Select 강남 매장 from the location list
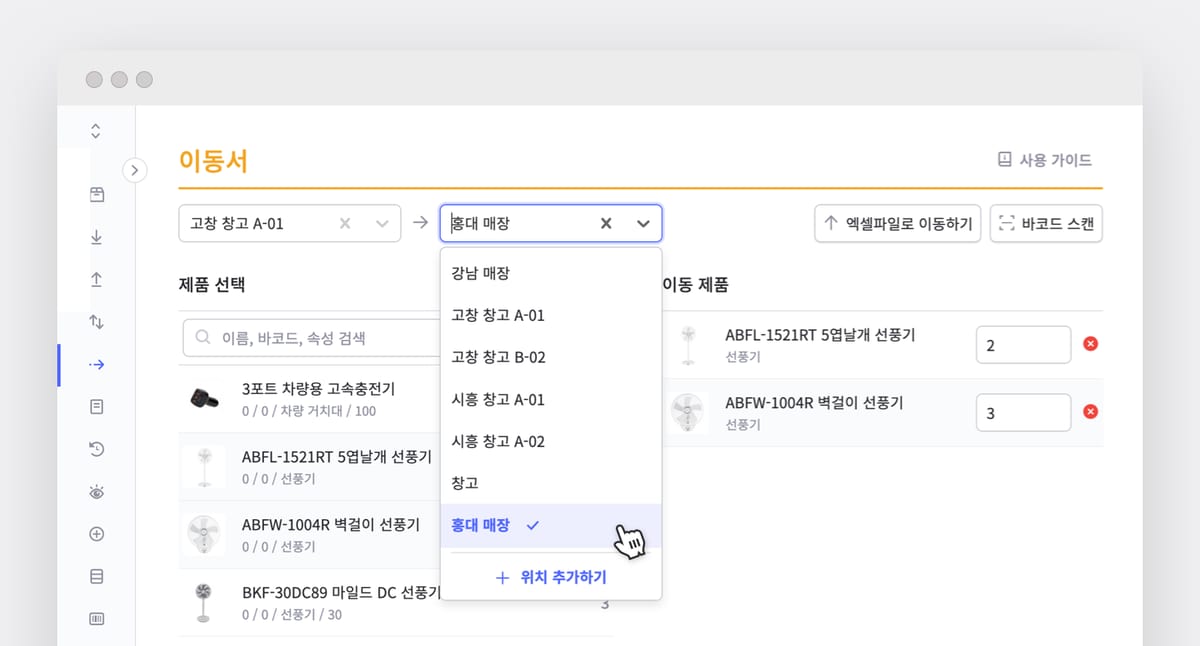This screenshot has height=646, width=1200. click(480, 273)
